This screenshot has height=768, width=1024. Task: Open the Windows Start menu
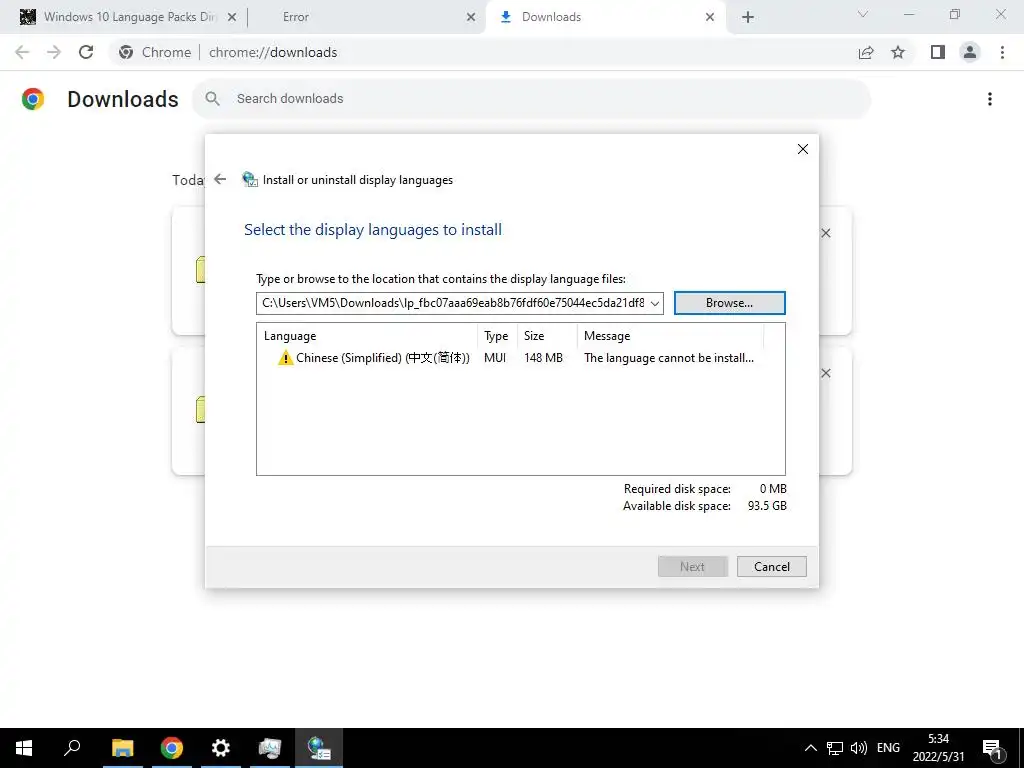[x=24, y=748]
